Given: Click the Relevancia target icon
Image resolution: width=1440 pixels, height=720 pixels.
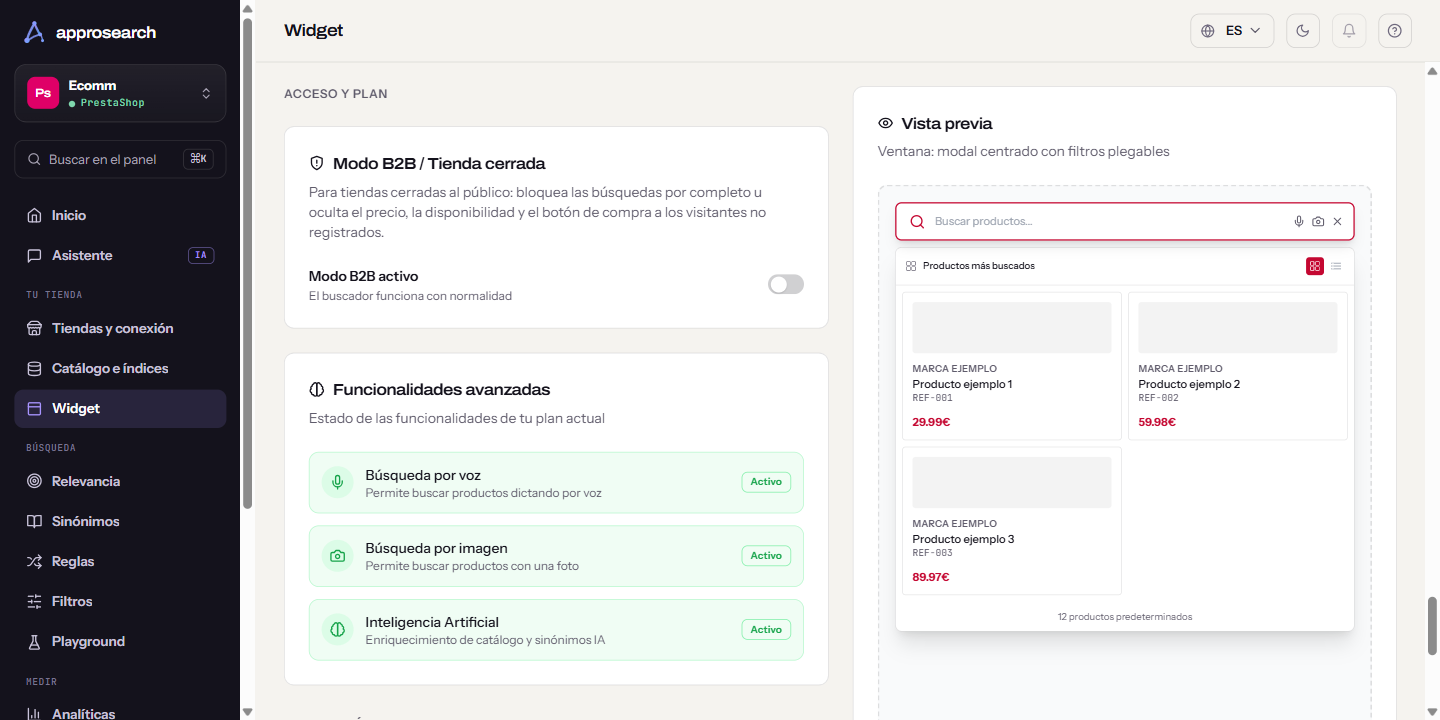Looking at the screenshot, I should [34, 481].
